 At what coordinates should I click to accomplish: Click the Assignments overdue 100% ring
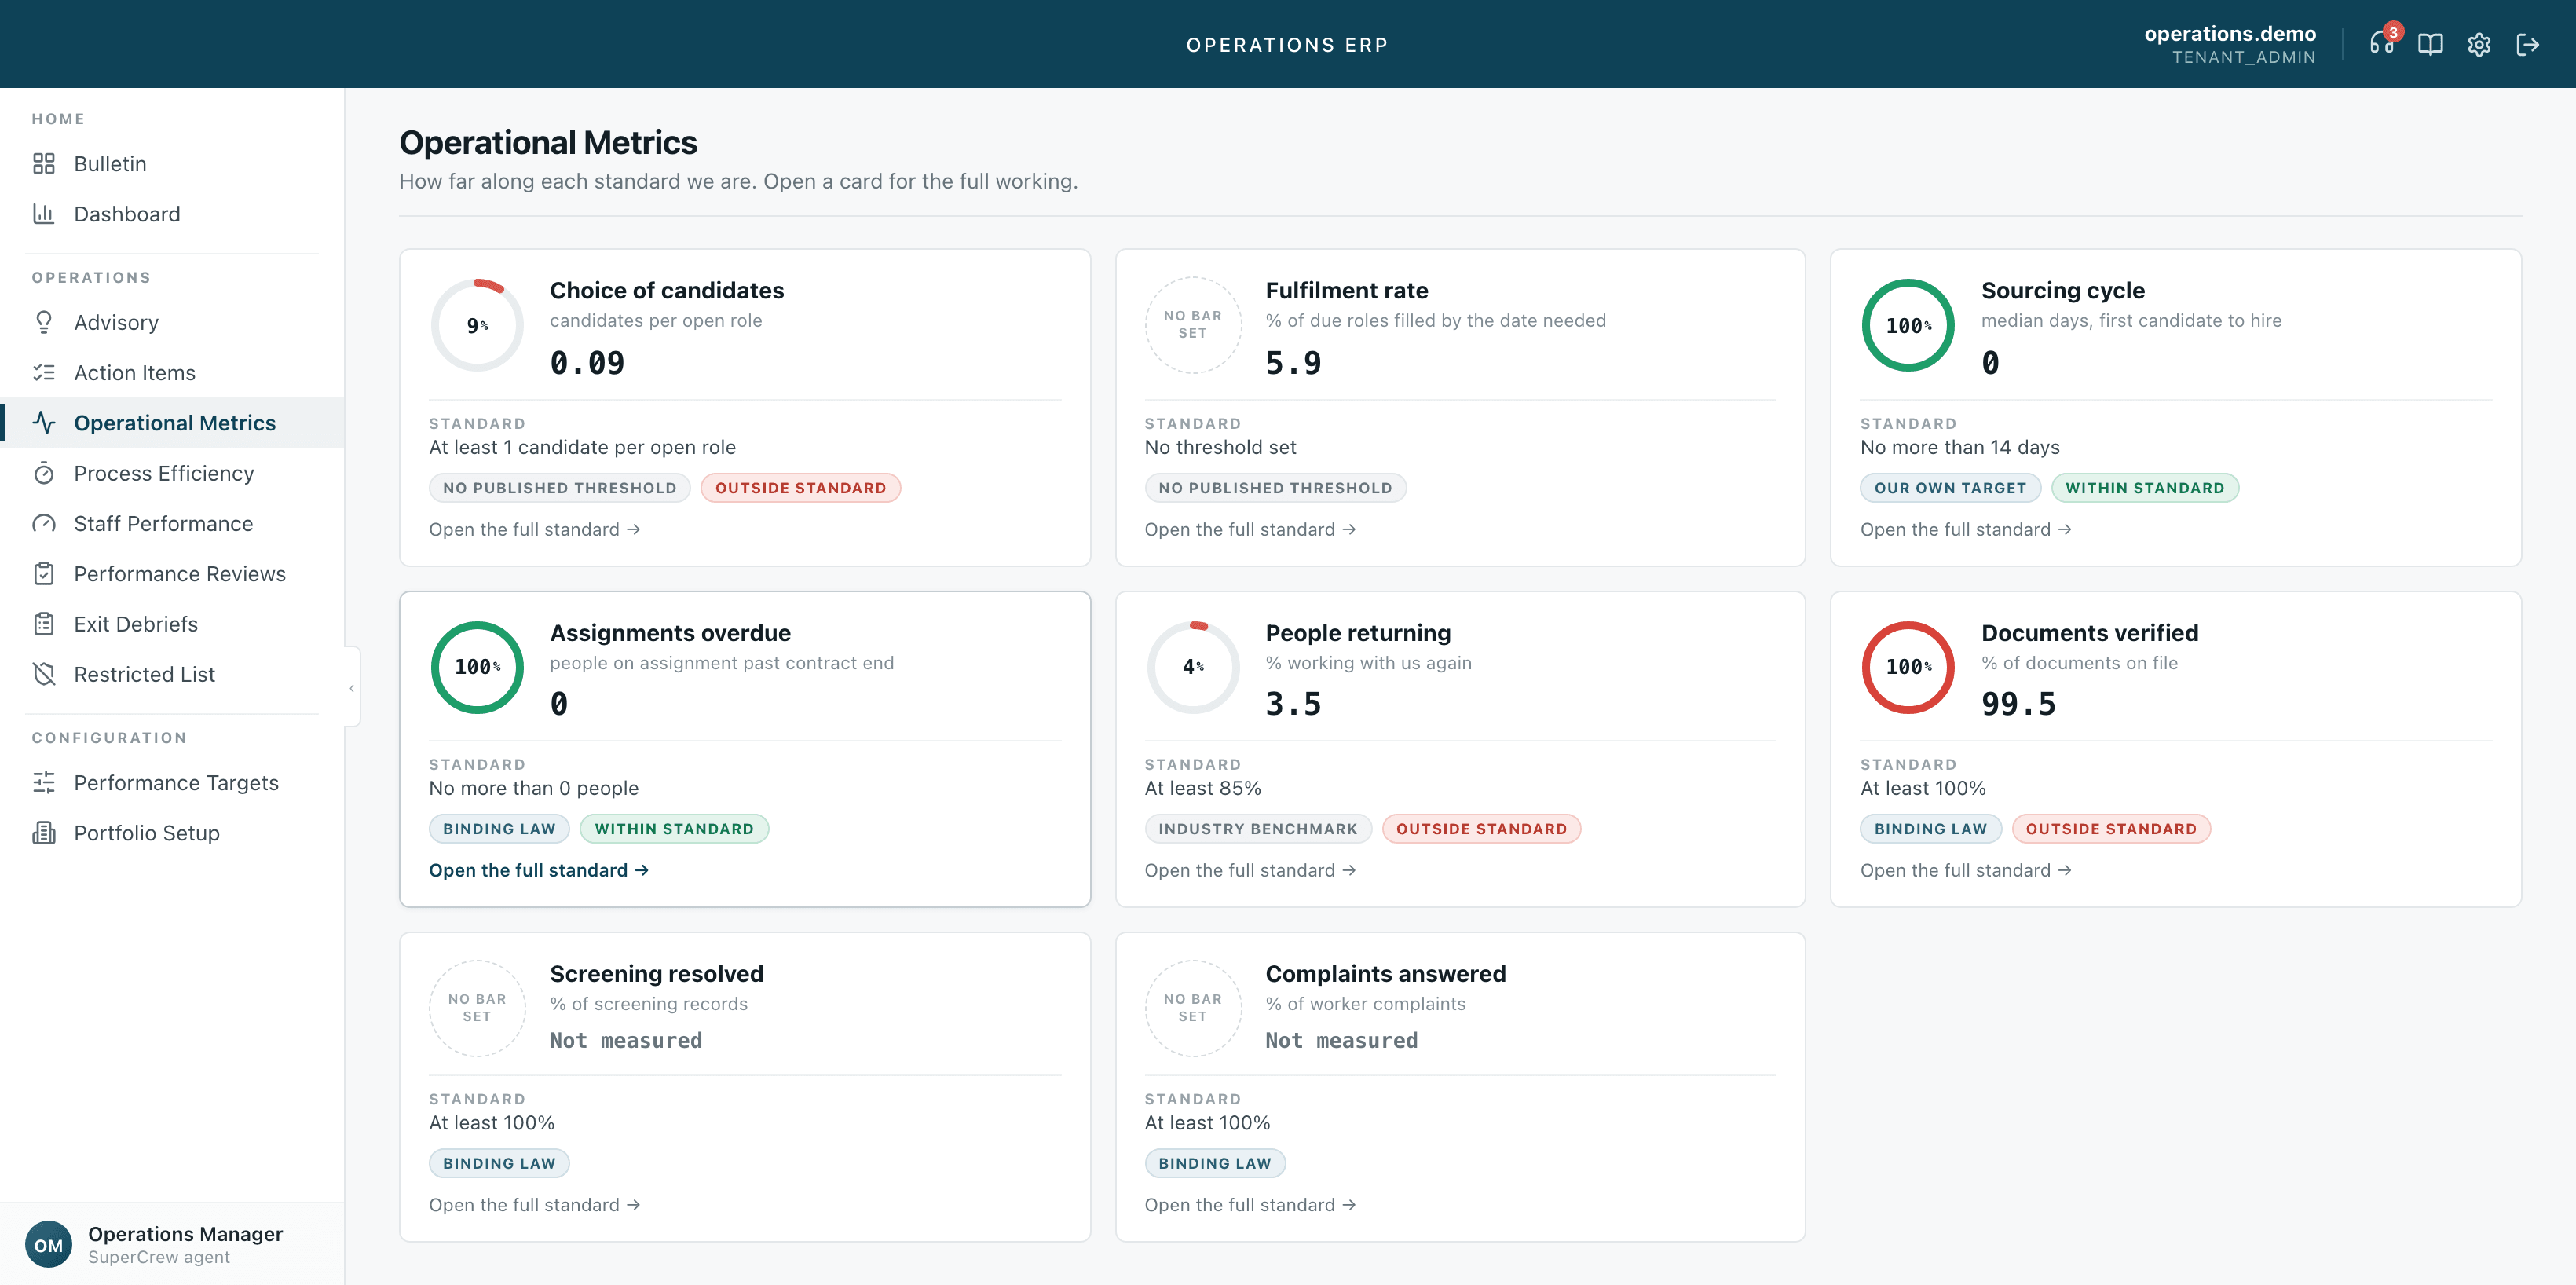tap(477, 667)
